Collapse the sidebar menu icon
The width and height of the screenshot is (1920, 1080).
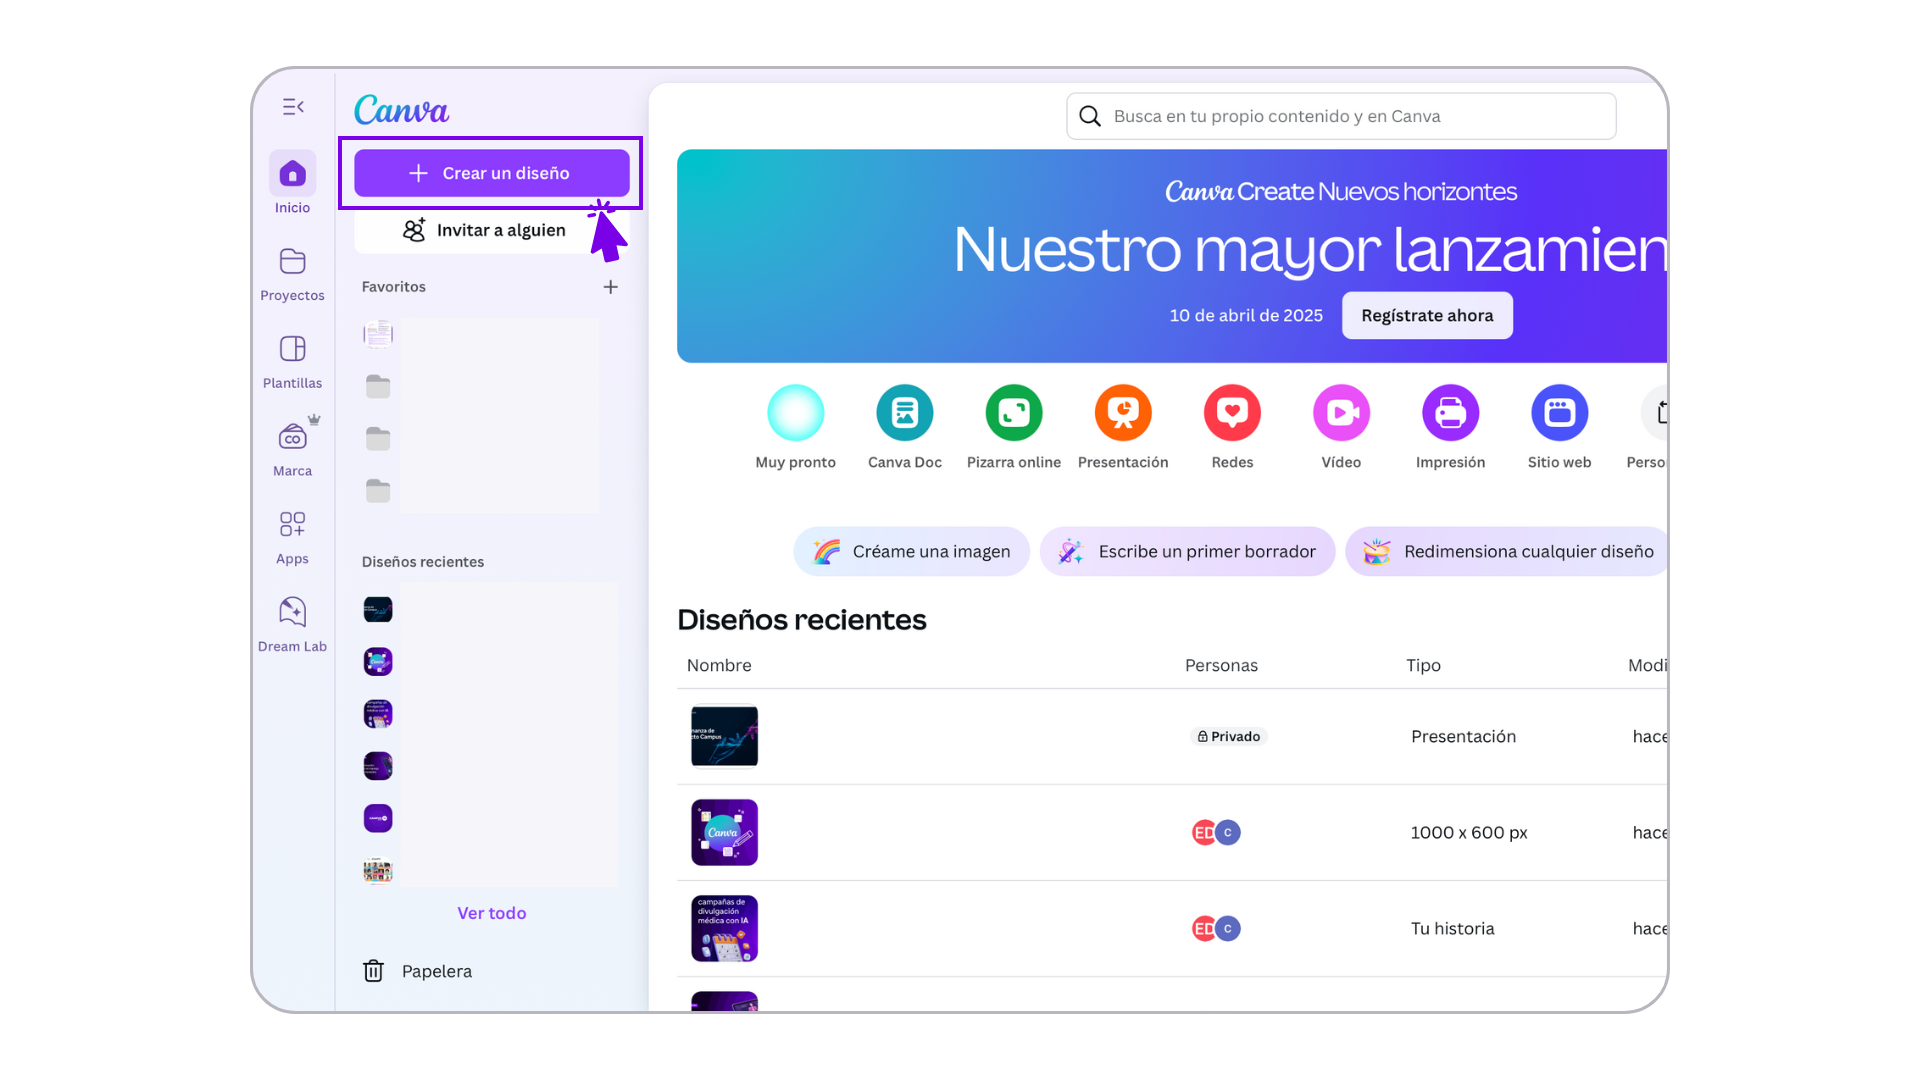(293, 107)
